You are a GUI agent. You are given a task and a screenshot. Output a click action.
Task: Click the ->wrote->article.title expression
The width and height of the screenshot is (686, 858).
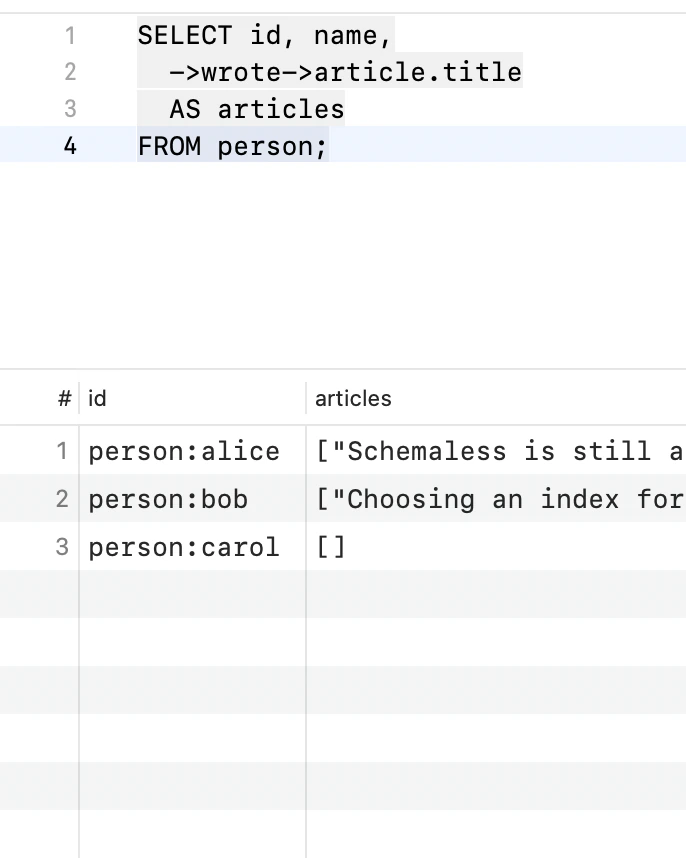pos(346,72)
